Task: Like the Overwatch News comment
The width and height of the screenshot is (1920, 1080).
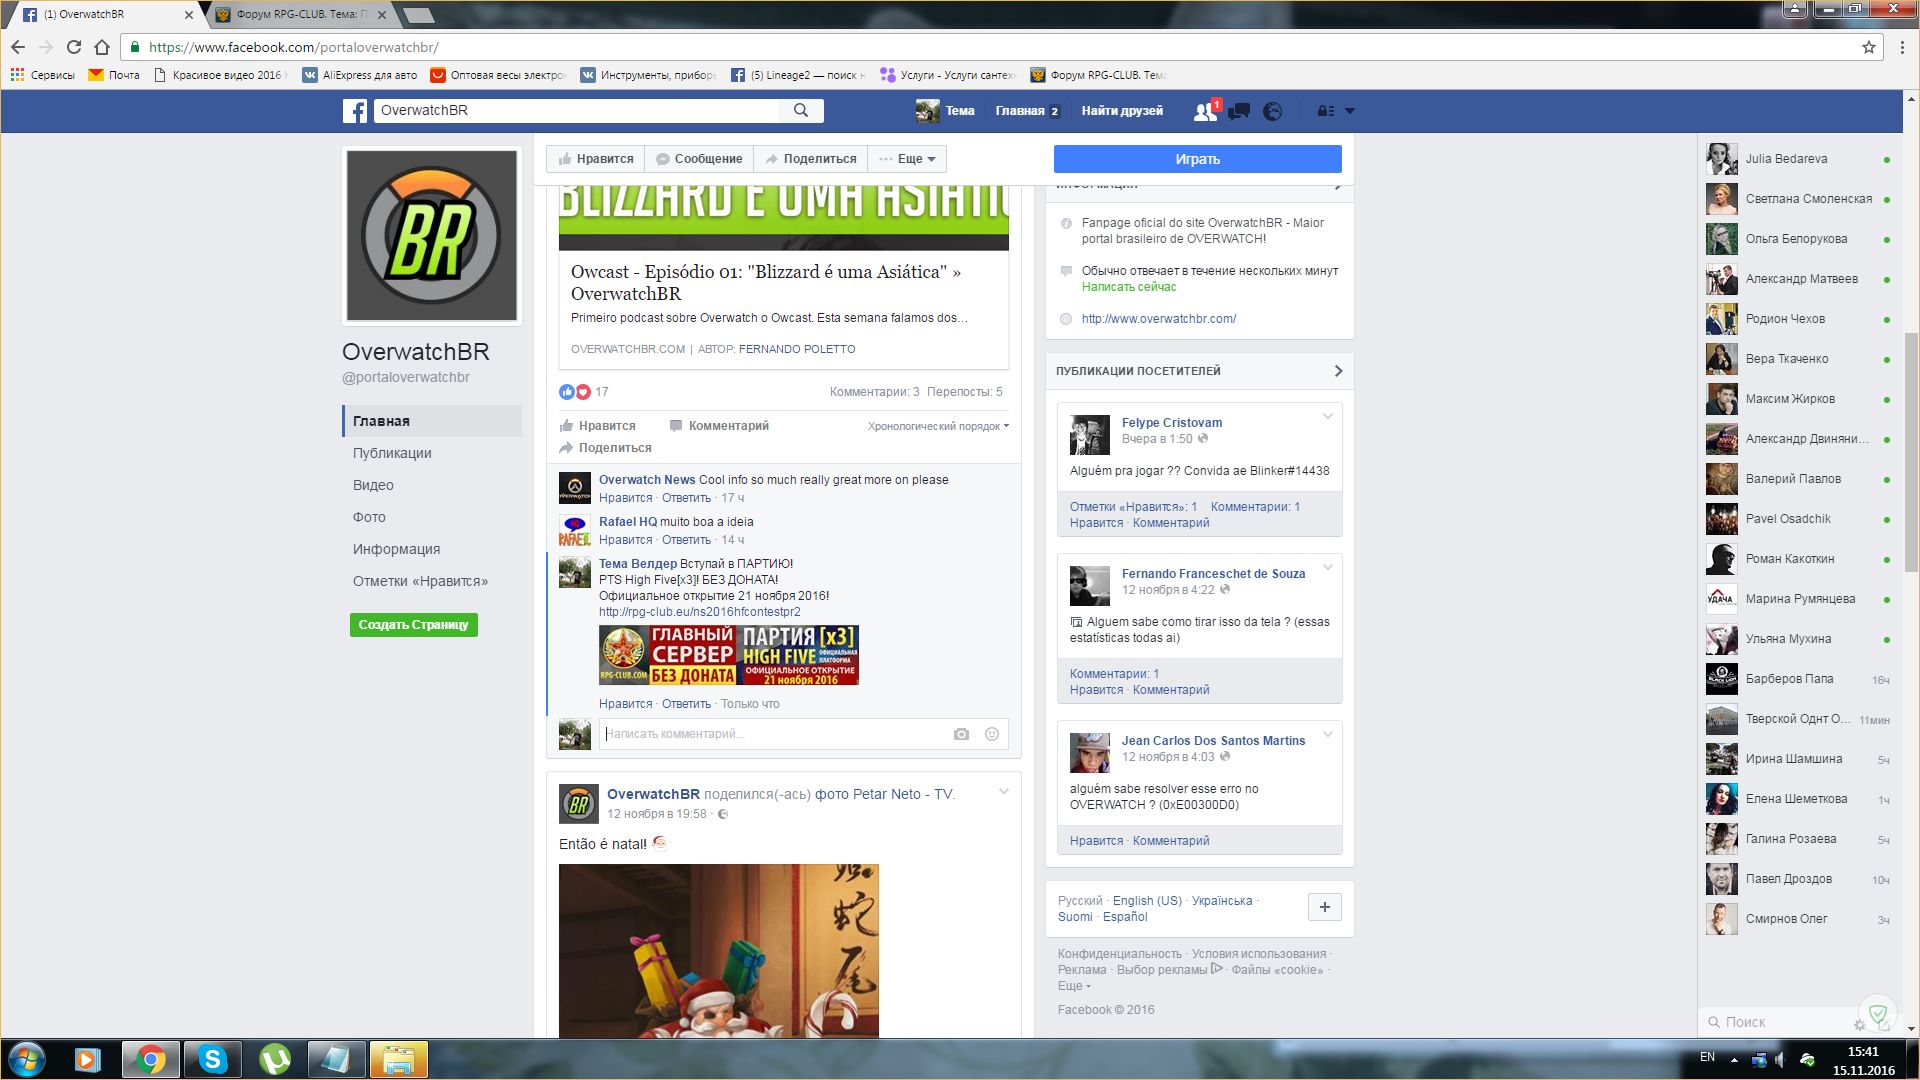Action: pos(625,498)
